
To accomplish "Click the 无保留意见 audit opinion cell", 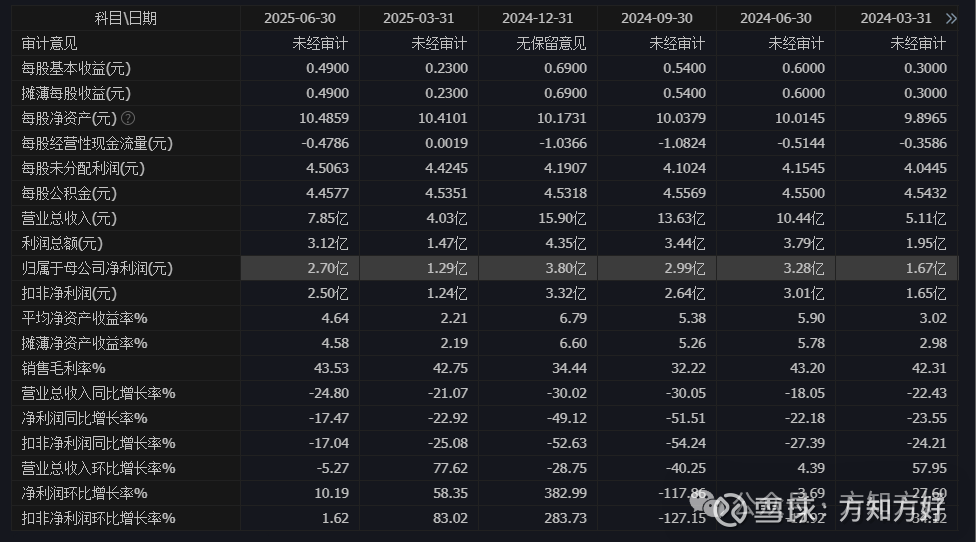I will pos(551,43).
